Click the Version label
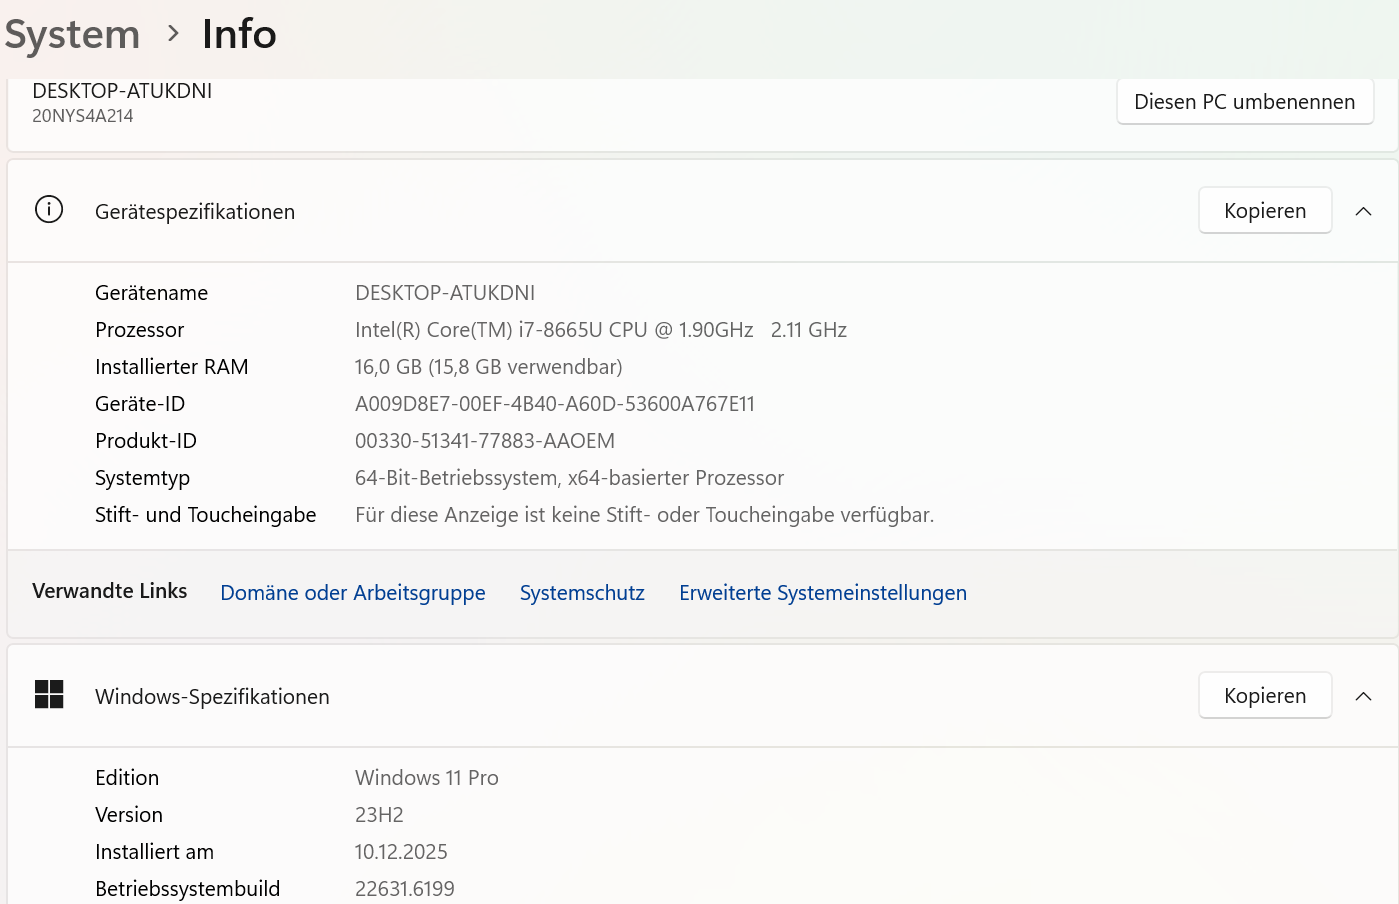Image resolution: width=1399 pixels, height=904 pixels. click(x=129, y=815)
